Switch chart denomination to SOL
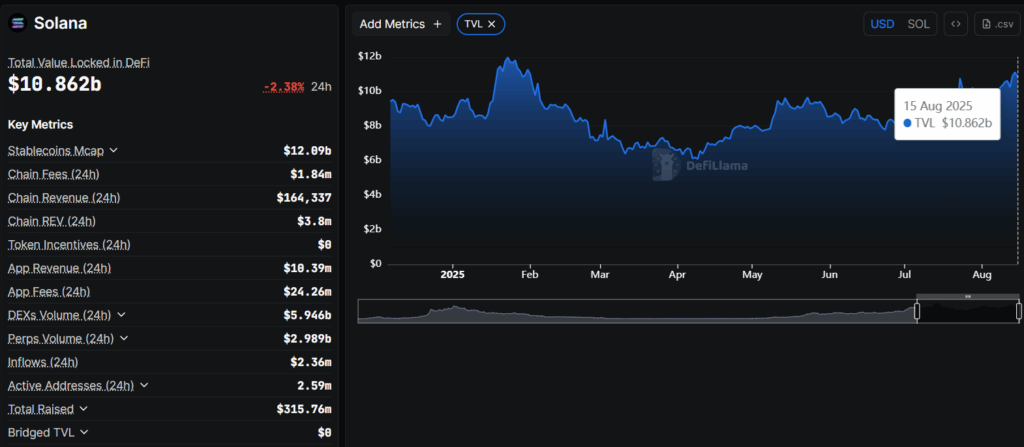1024x447 pixels. [918, 24]
